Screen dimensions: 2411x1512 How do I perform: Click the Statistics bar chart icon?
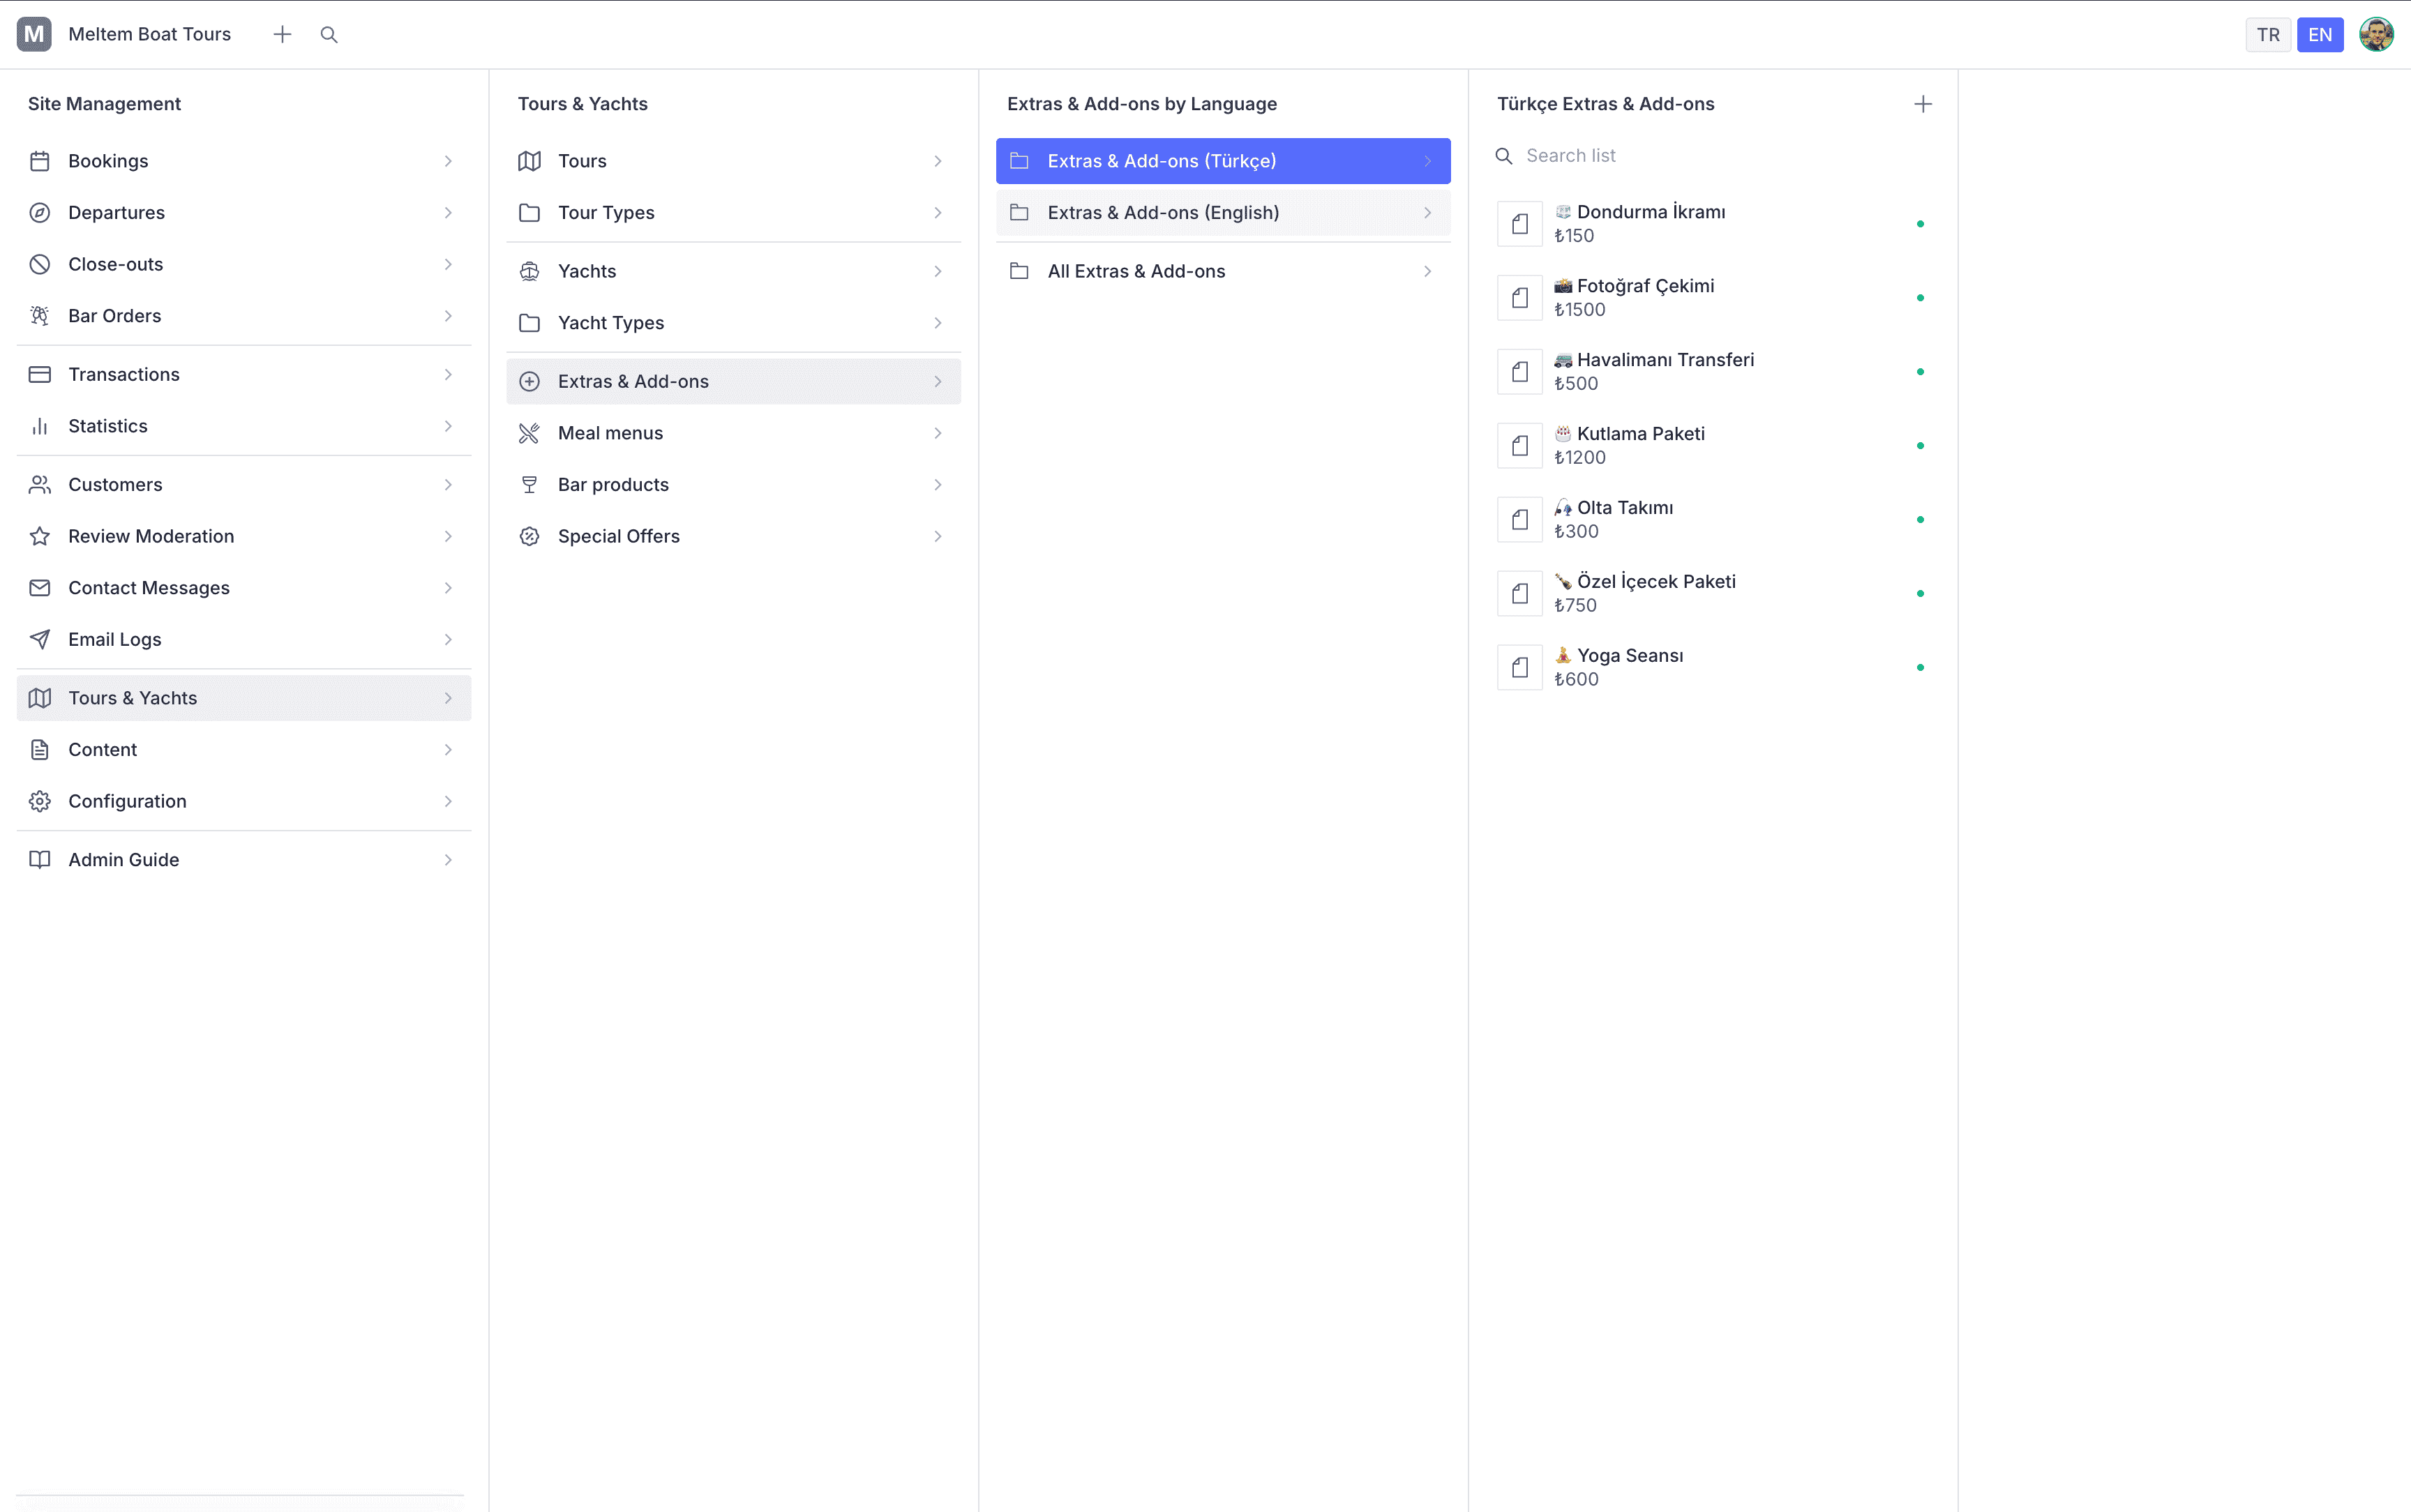tap(40, 426)
